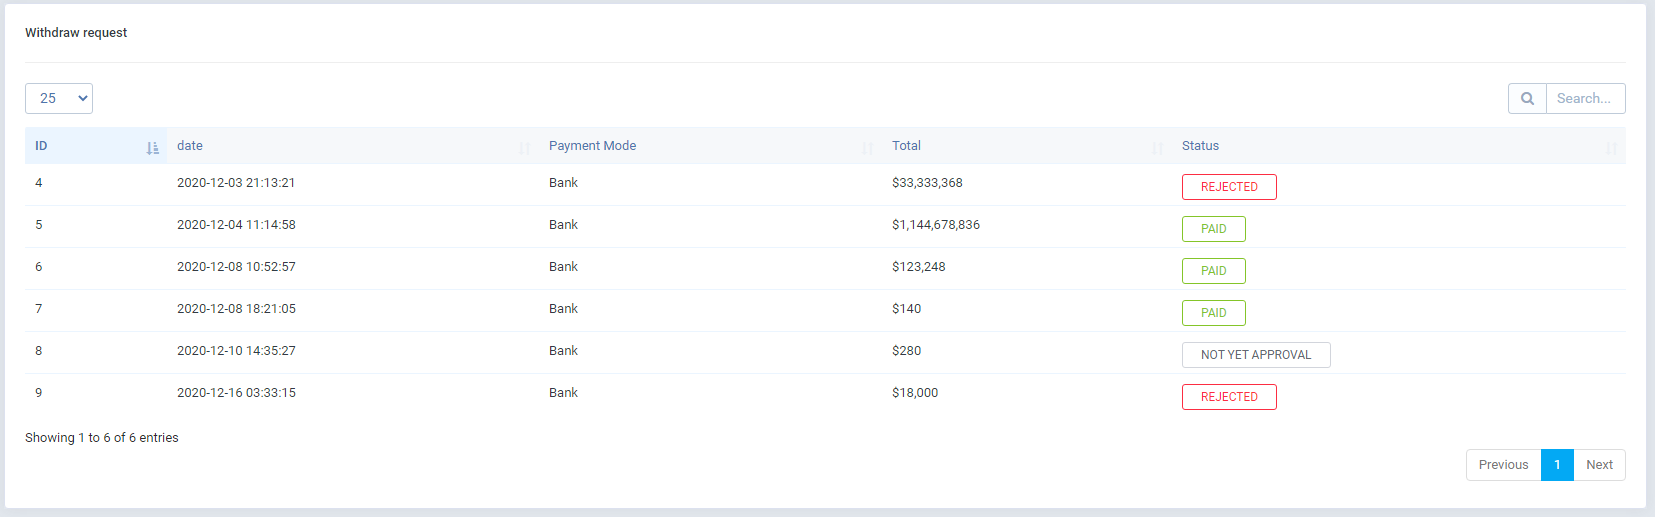Click PAID badge for ID 5
This screenshot has height=517, width=1655.
tap(1213, 229)
